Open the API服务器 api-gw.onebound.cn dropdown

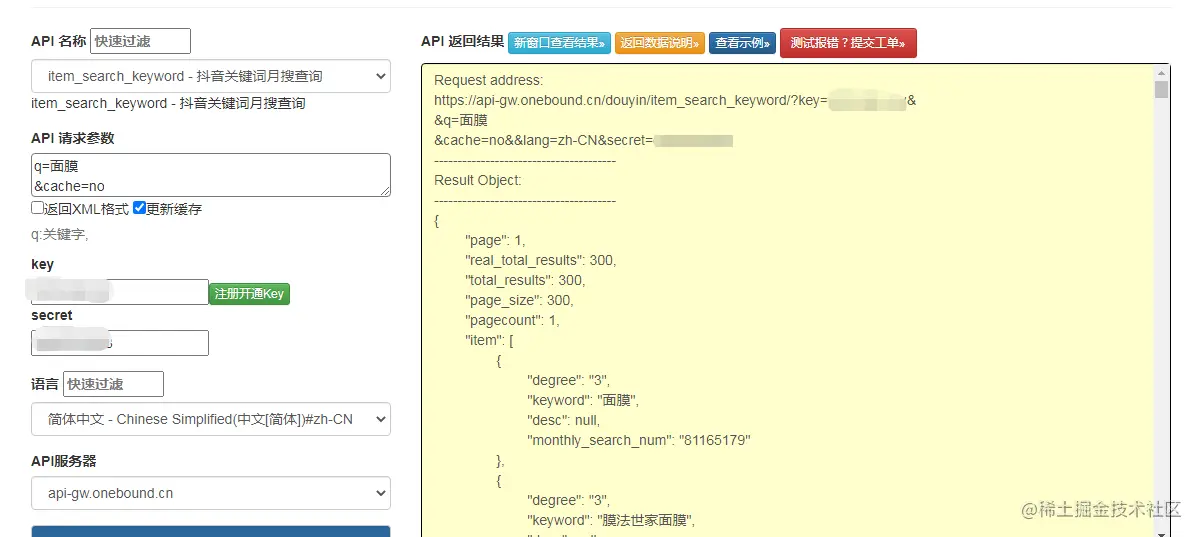[x=211, y=493]
